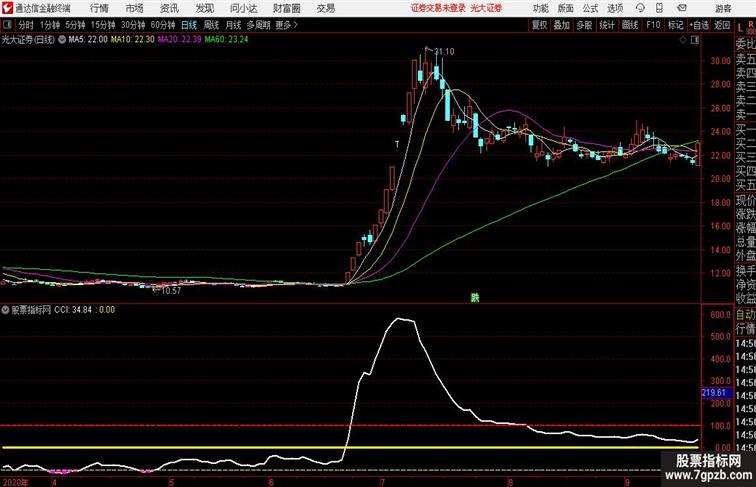Click the MA10: 22.30 label
Viewport: 756px width, 487px height.
coord(133,40)
